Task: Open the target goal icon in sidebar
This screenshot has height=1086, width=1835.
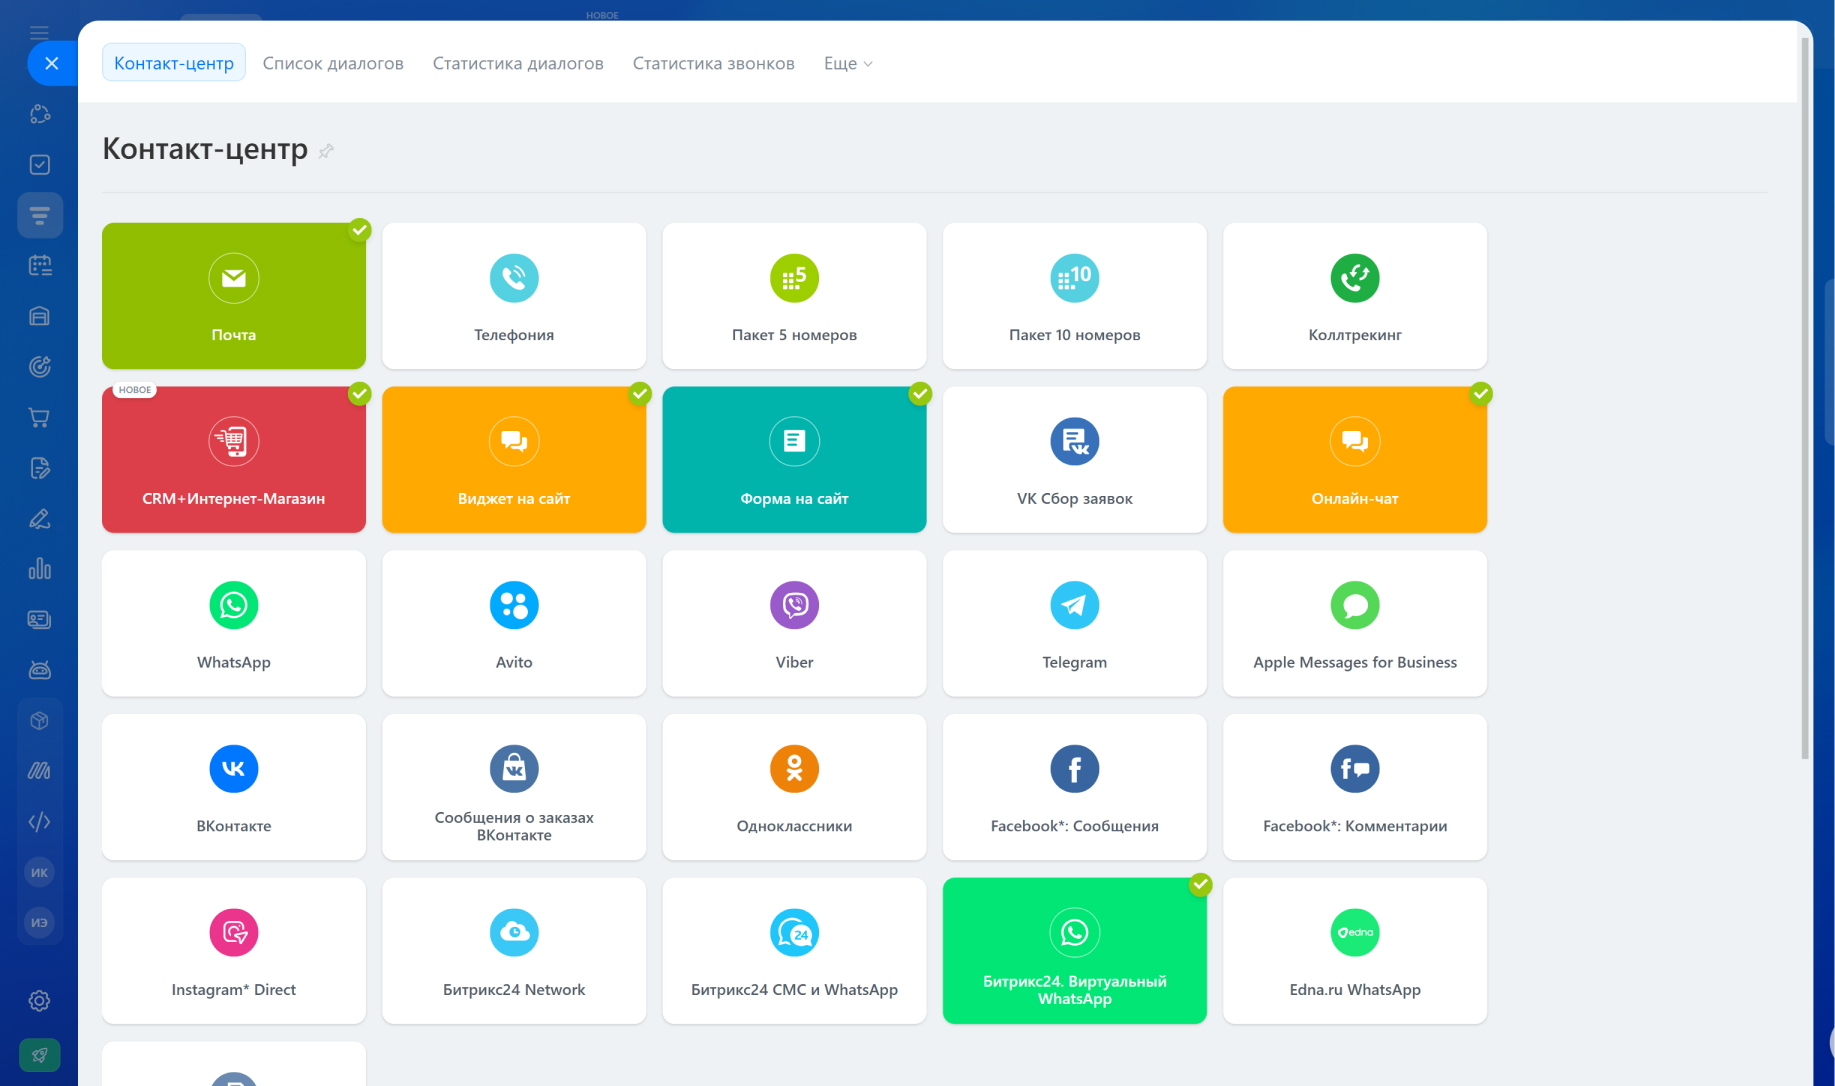Action: [40, 367]
